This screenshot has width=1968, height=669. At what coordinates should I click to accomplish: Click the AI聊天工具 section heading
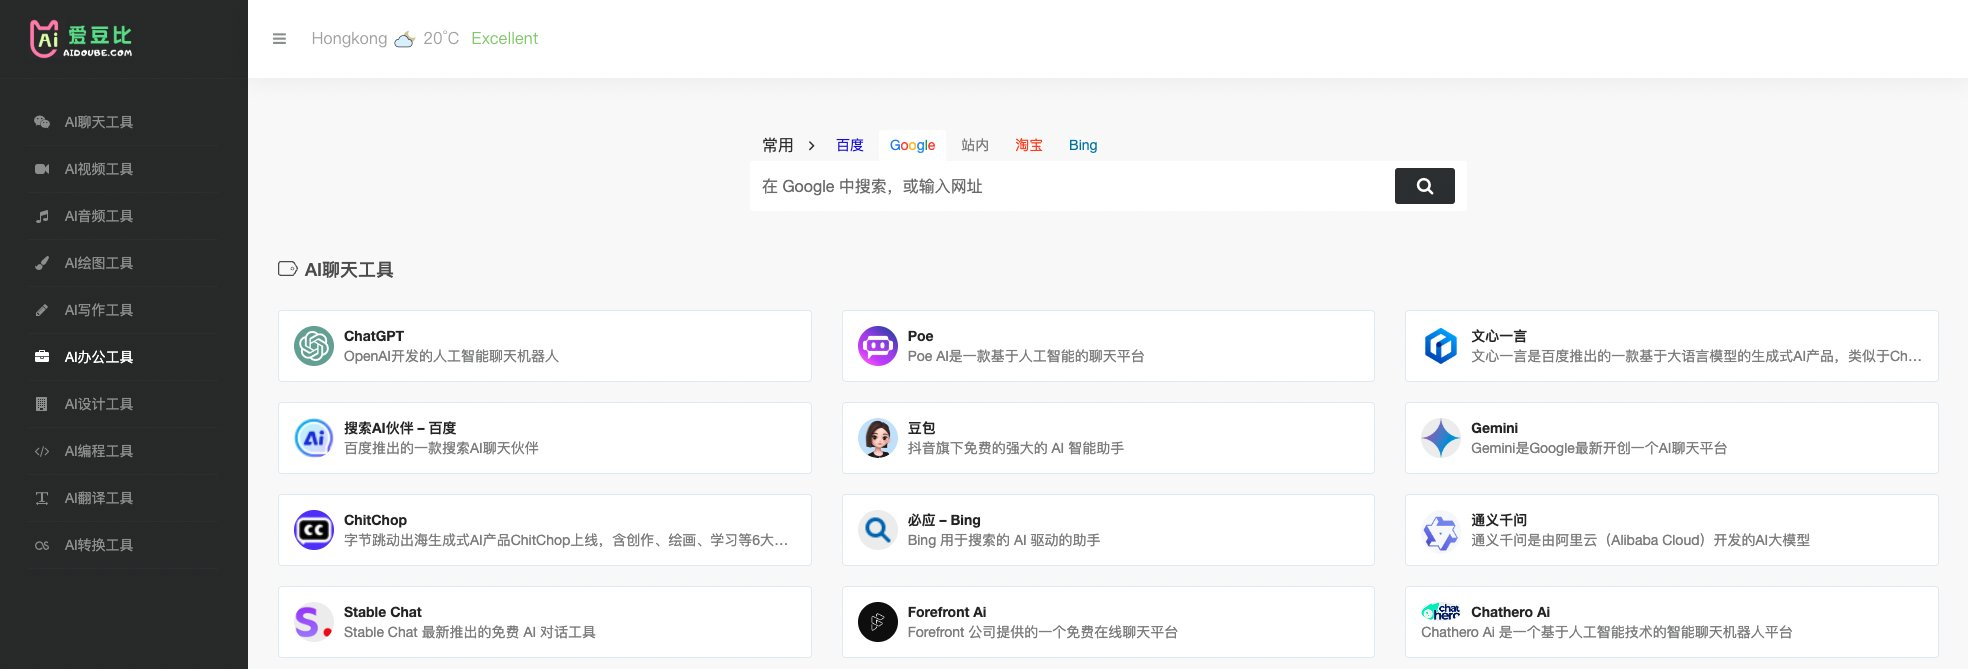coord(349,270)
